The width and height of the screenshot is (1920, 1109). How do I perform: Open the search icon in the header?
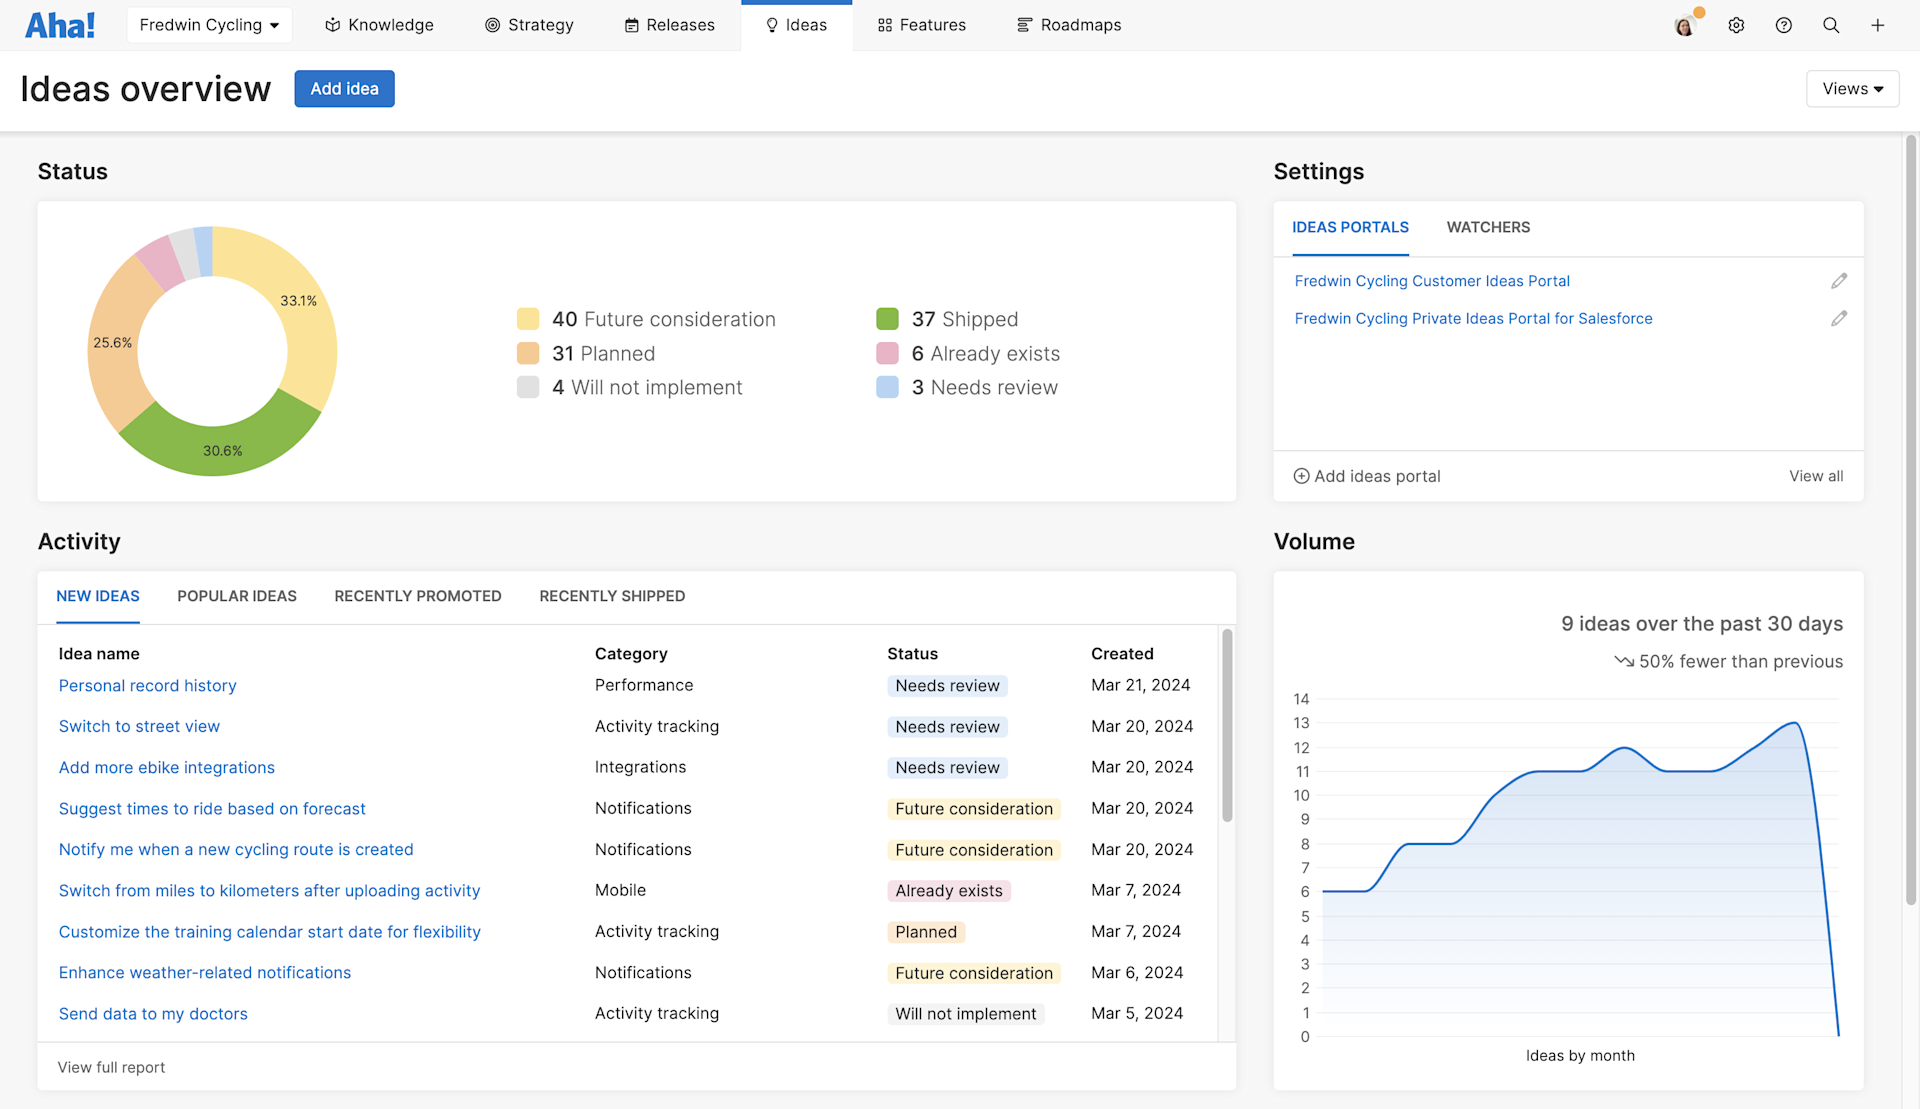coord(1831,25)
